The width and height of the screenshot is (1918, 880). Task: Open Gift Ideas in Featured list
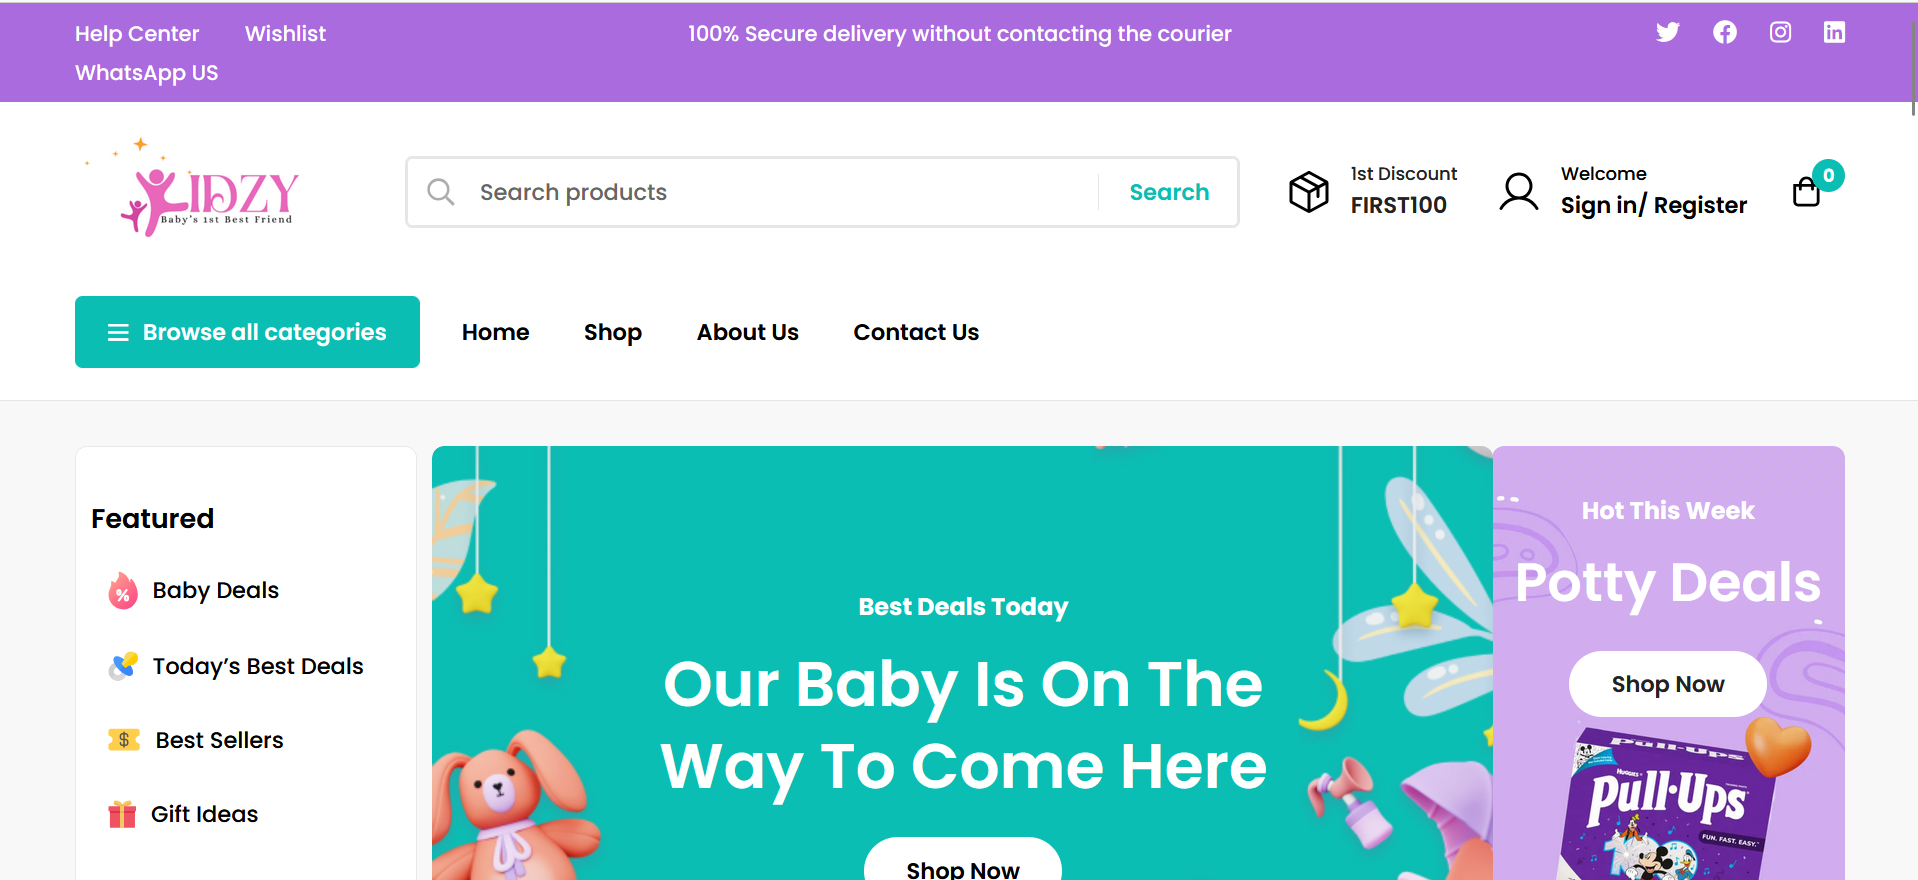[204, 814]
